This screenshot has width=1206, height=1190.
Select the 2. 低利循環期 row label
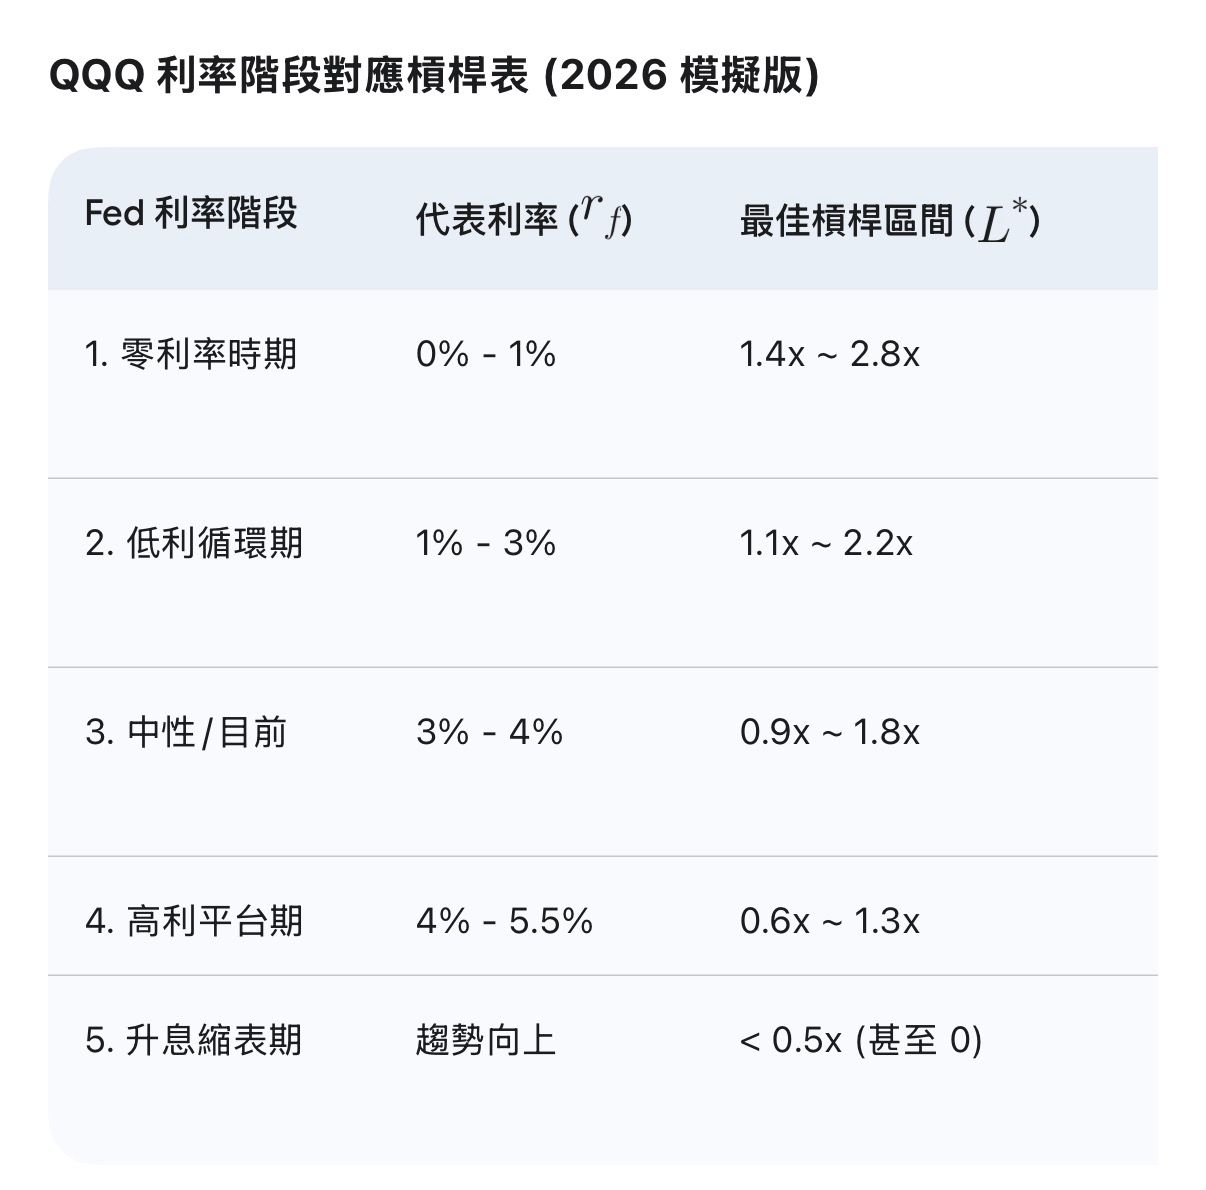[x=194, y=543]
